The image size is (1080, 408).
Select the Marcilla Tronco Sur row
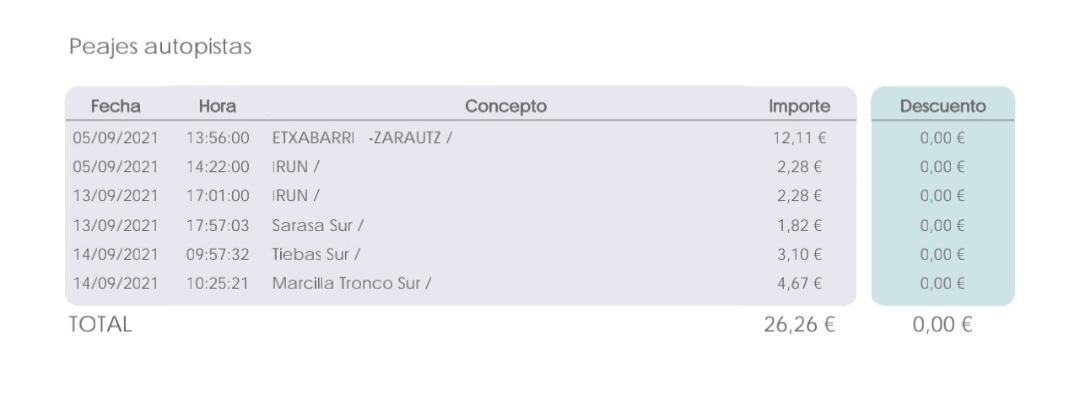pos(461,283)
